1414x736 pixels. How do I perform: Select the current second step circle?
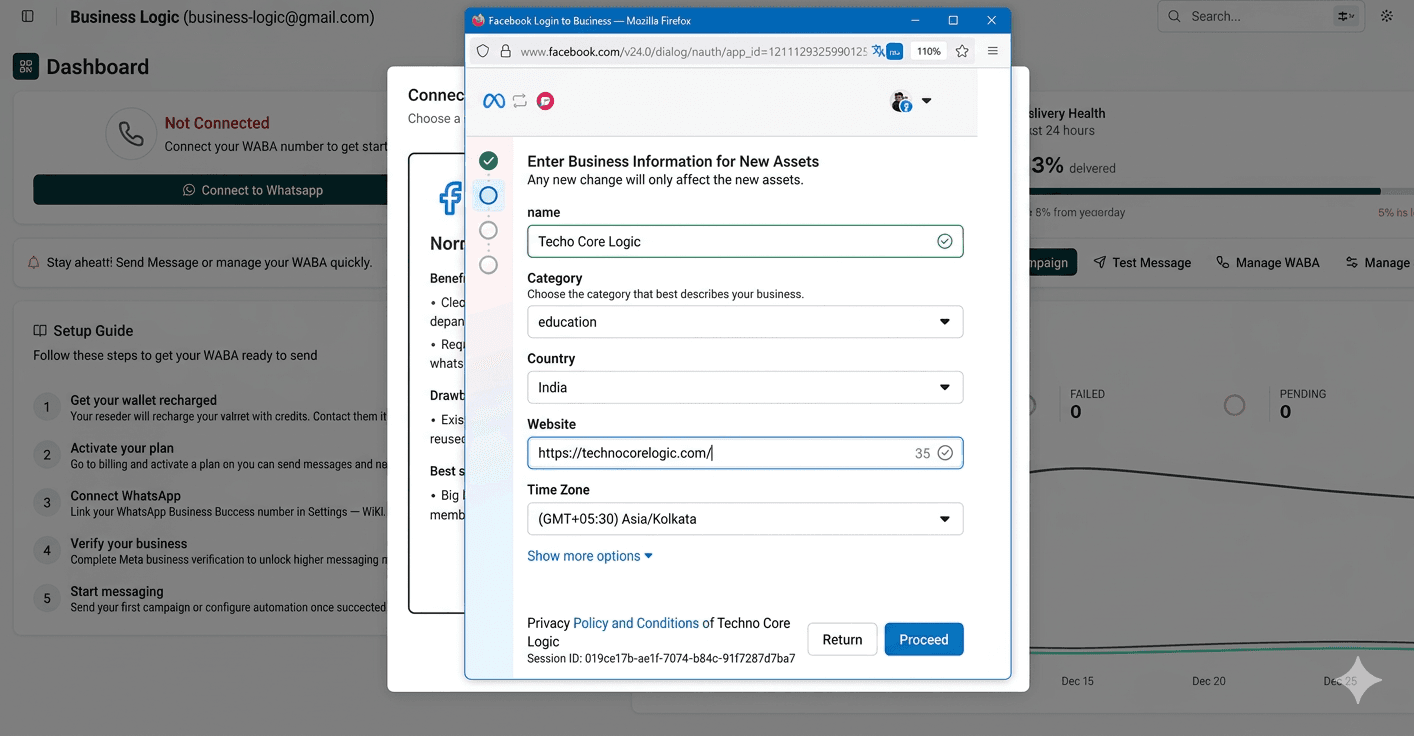click(x=488, y=195)
